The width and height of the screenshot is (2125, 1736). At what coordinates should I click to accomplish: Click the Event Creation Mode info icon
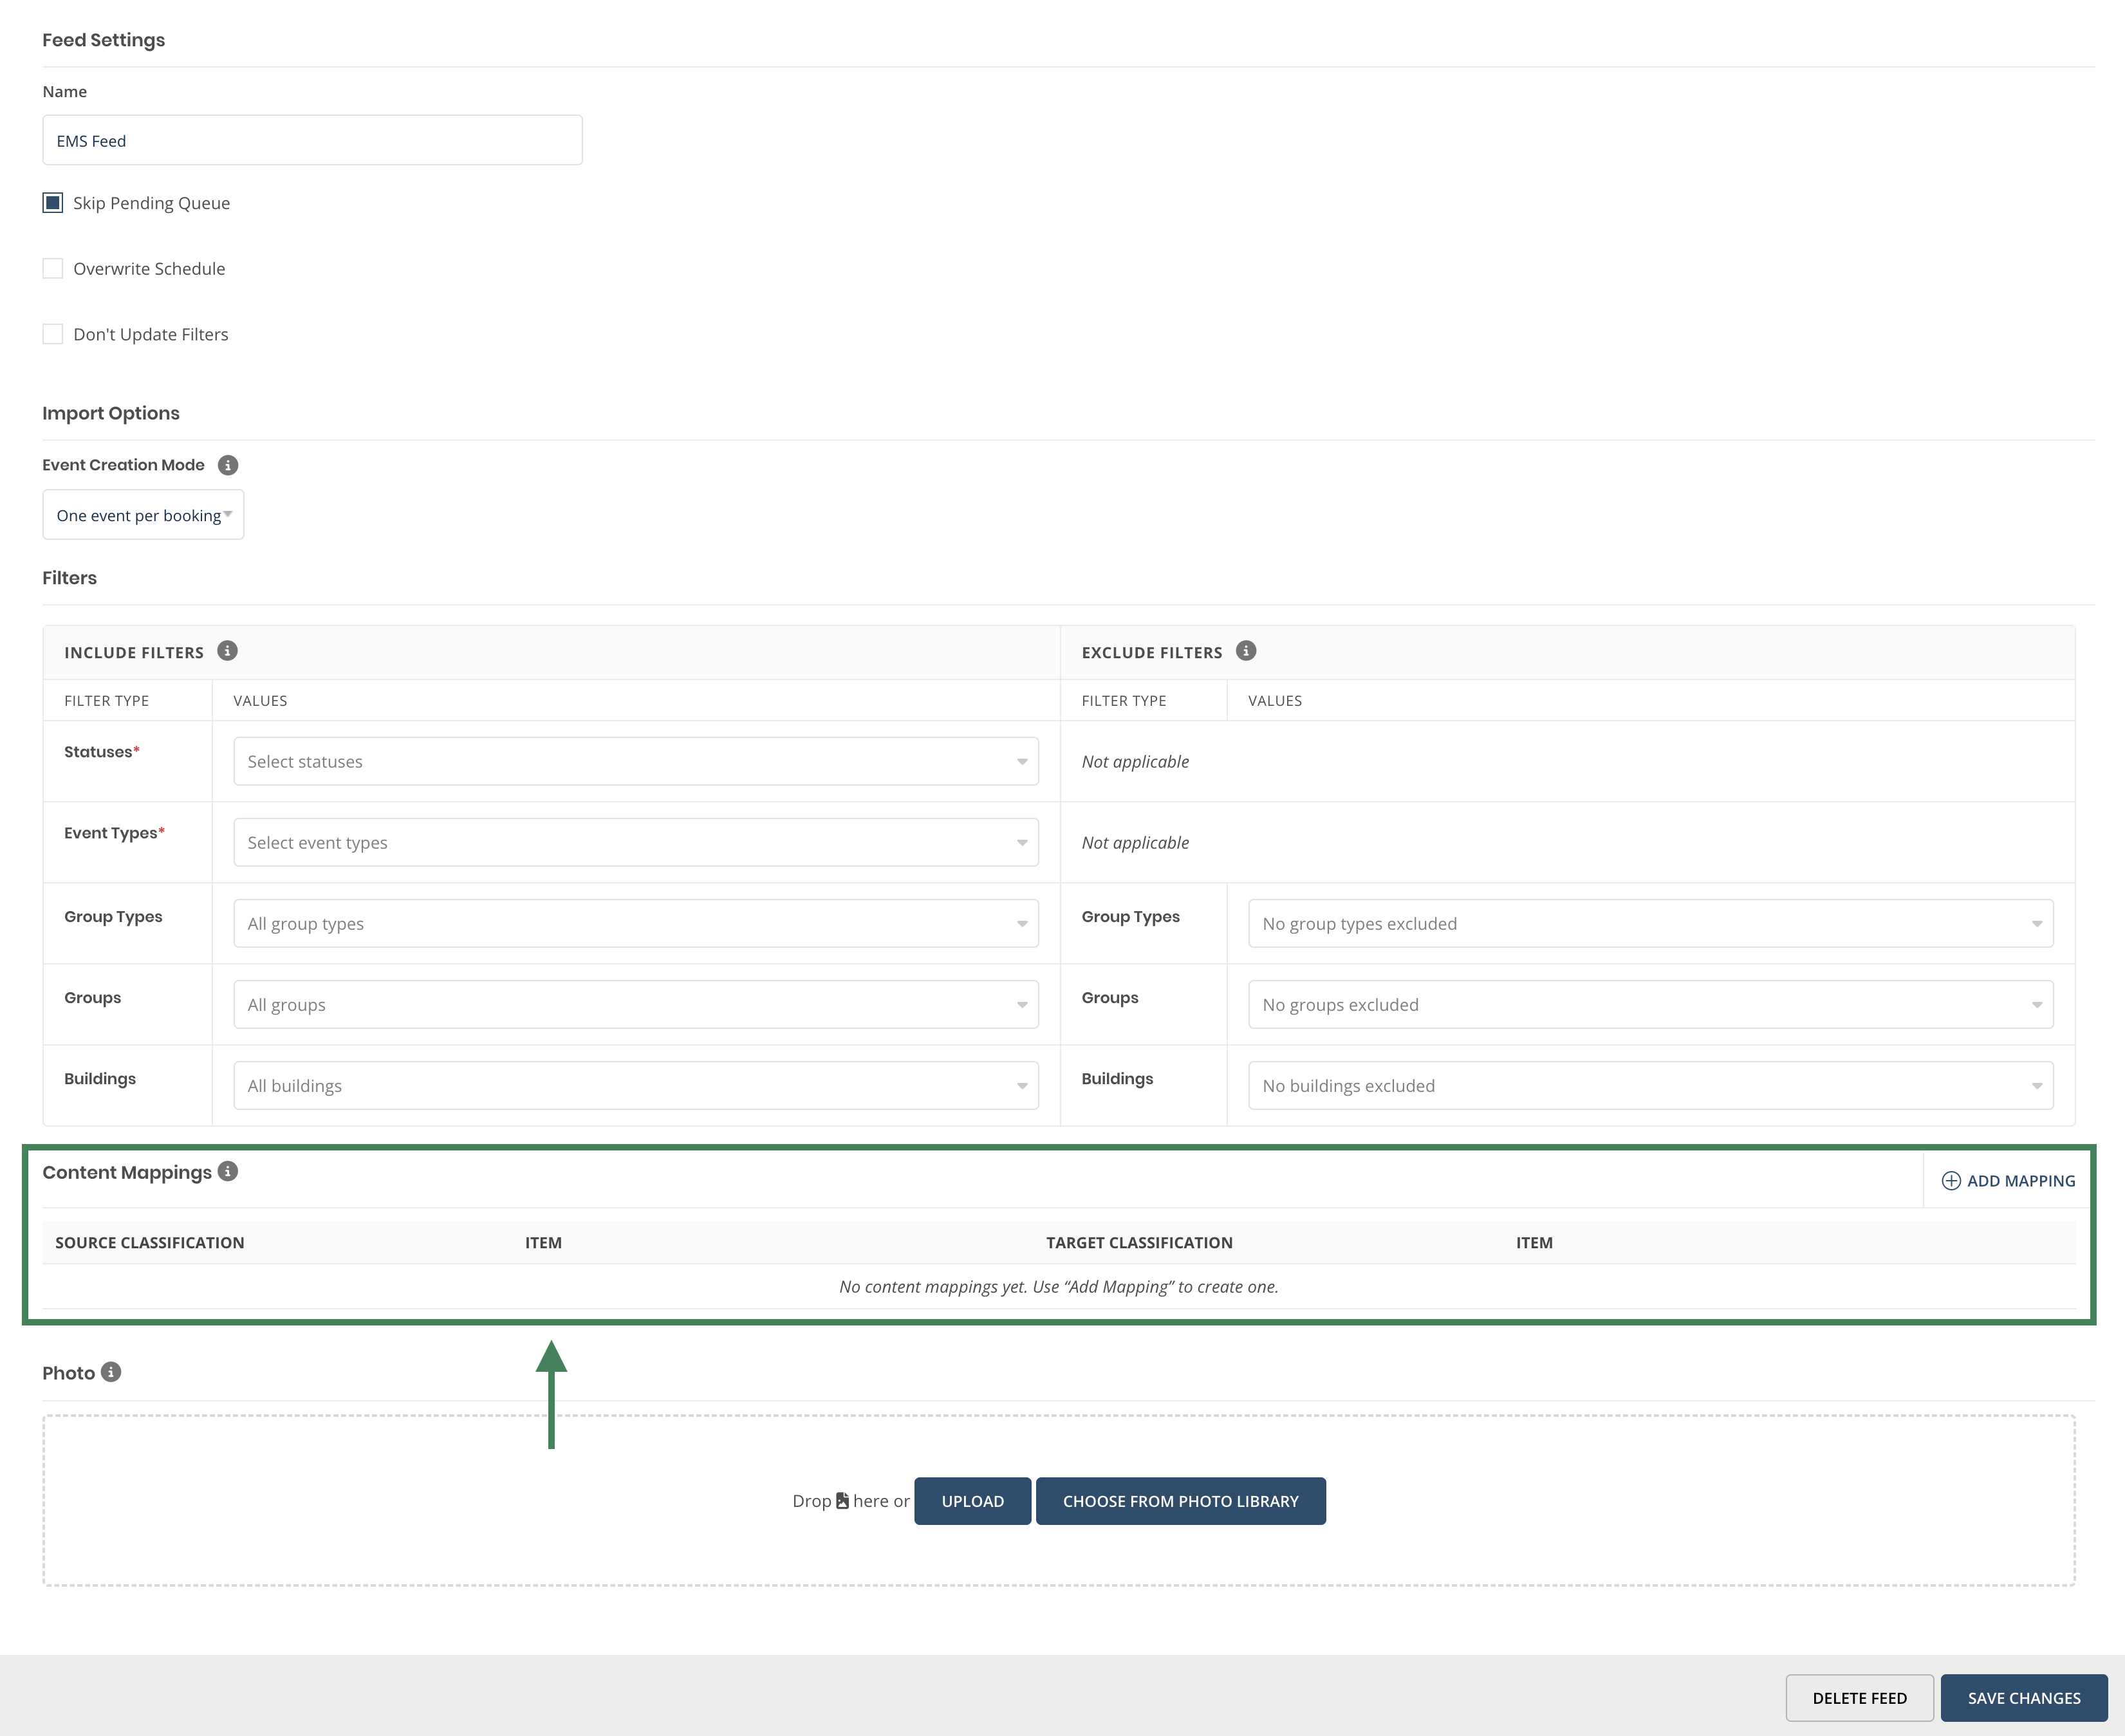[x=228, y=465]
